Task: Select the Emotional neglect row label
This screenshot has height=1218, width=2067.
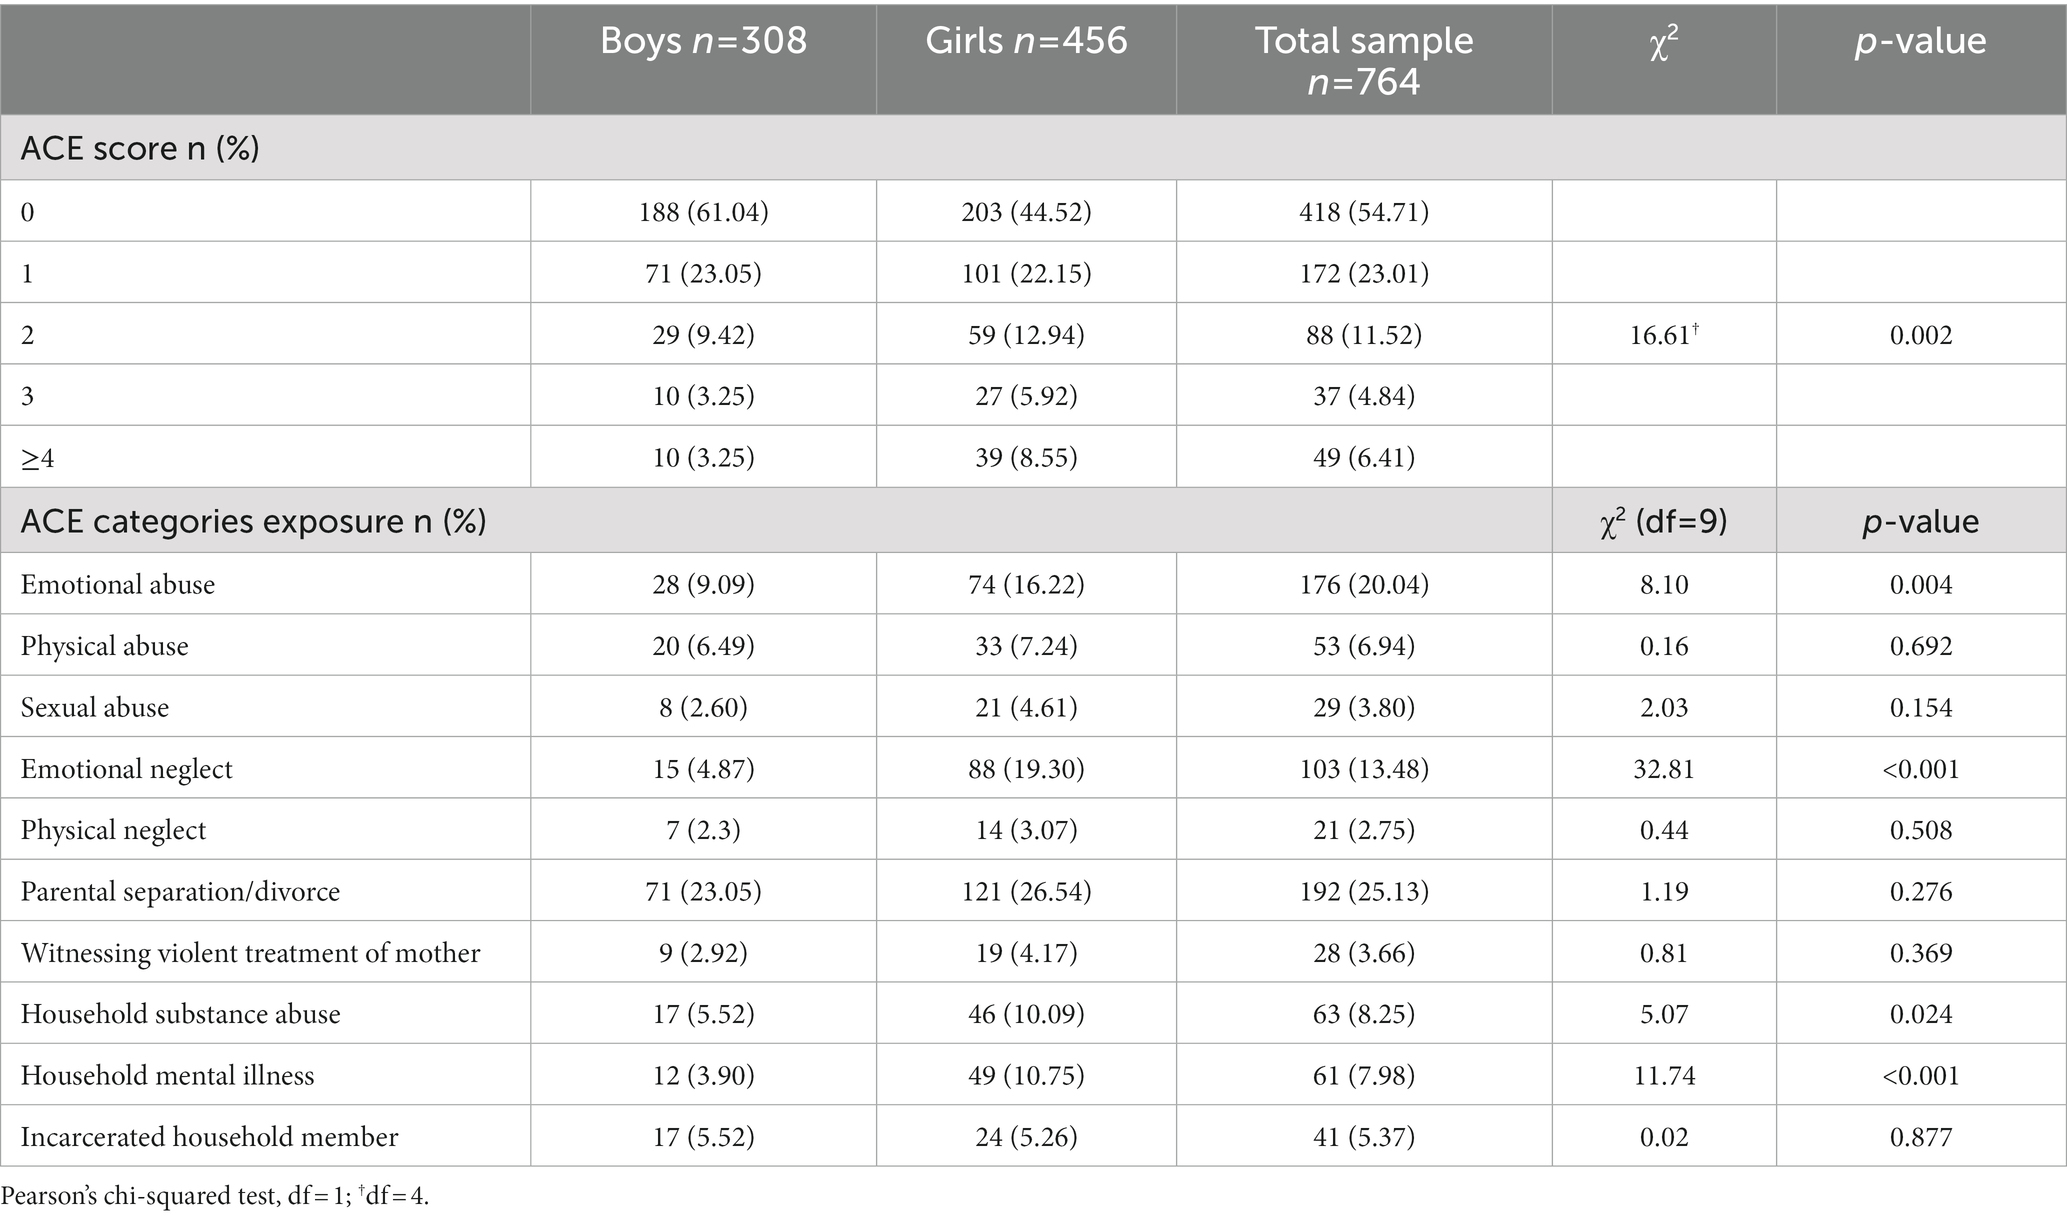Action: (126, 769)
